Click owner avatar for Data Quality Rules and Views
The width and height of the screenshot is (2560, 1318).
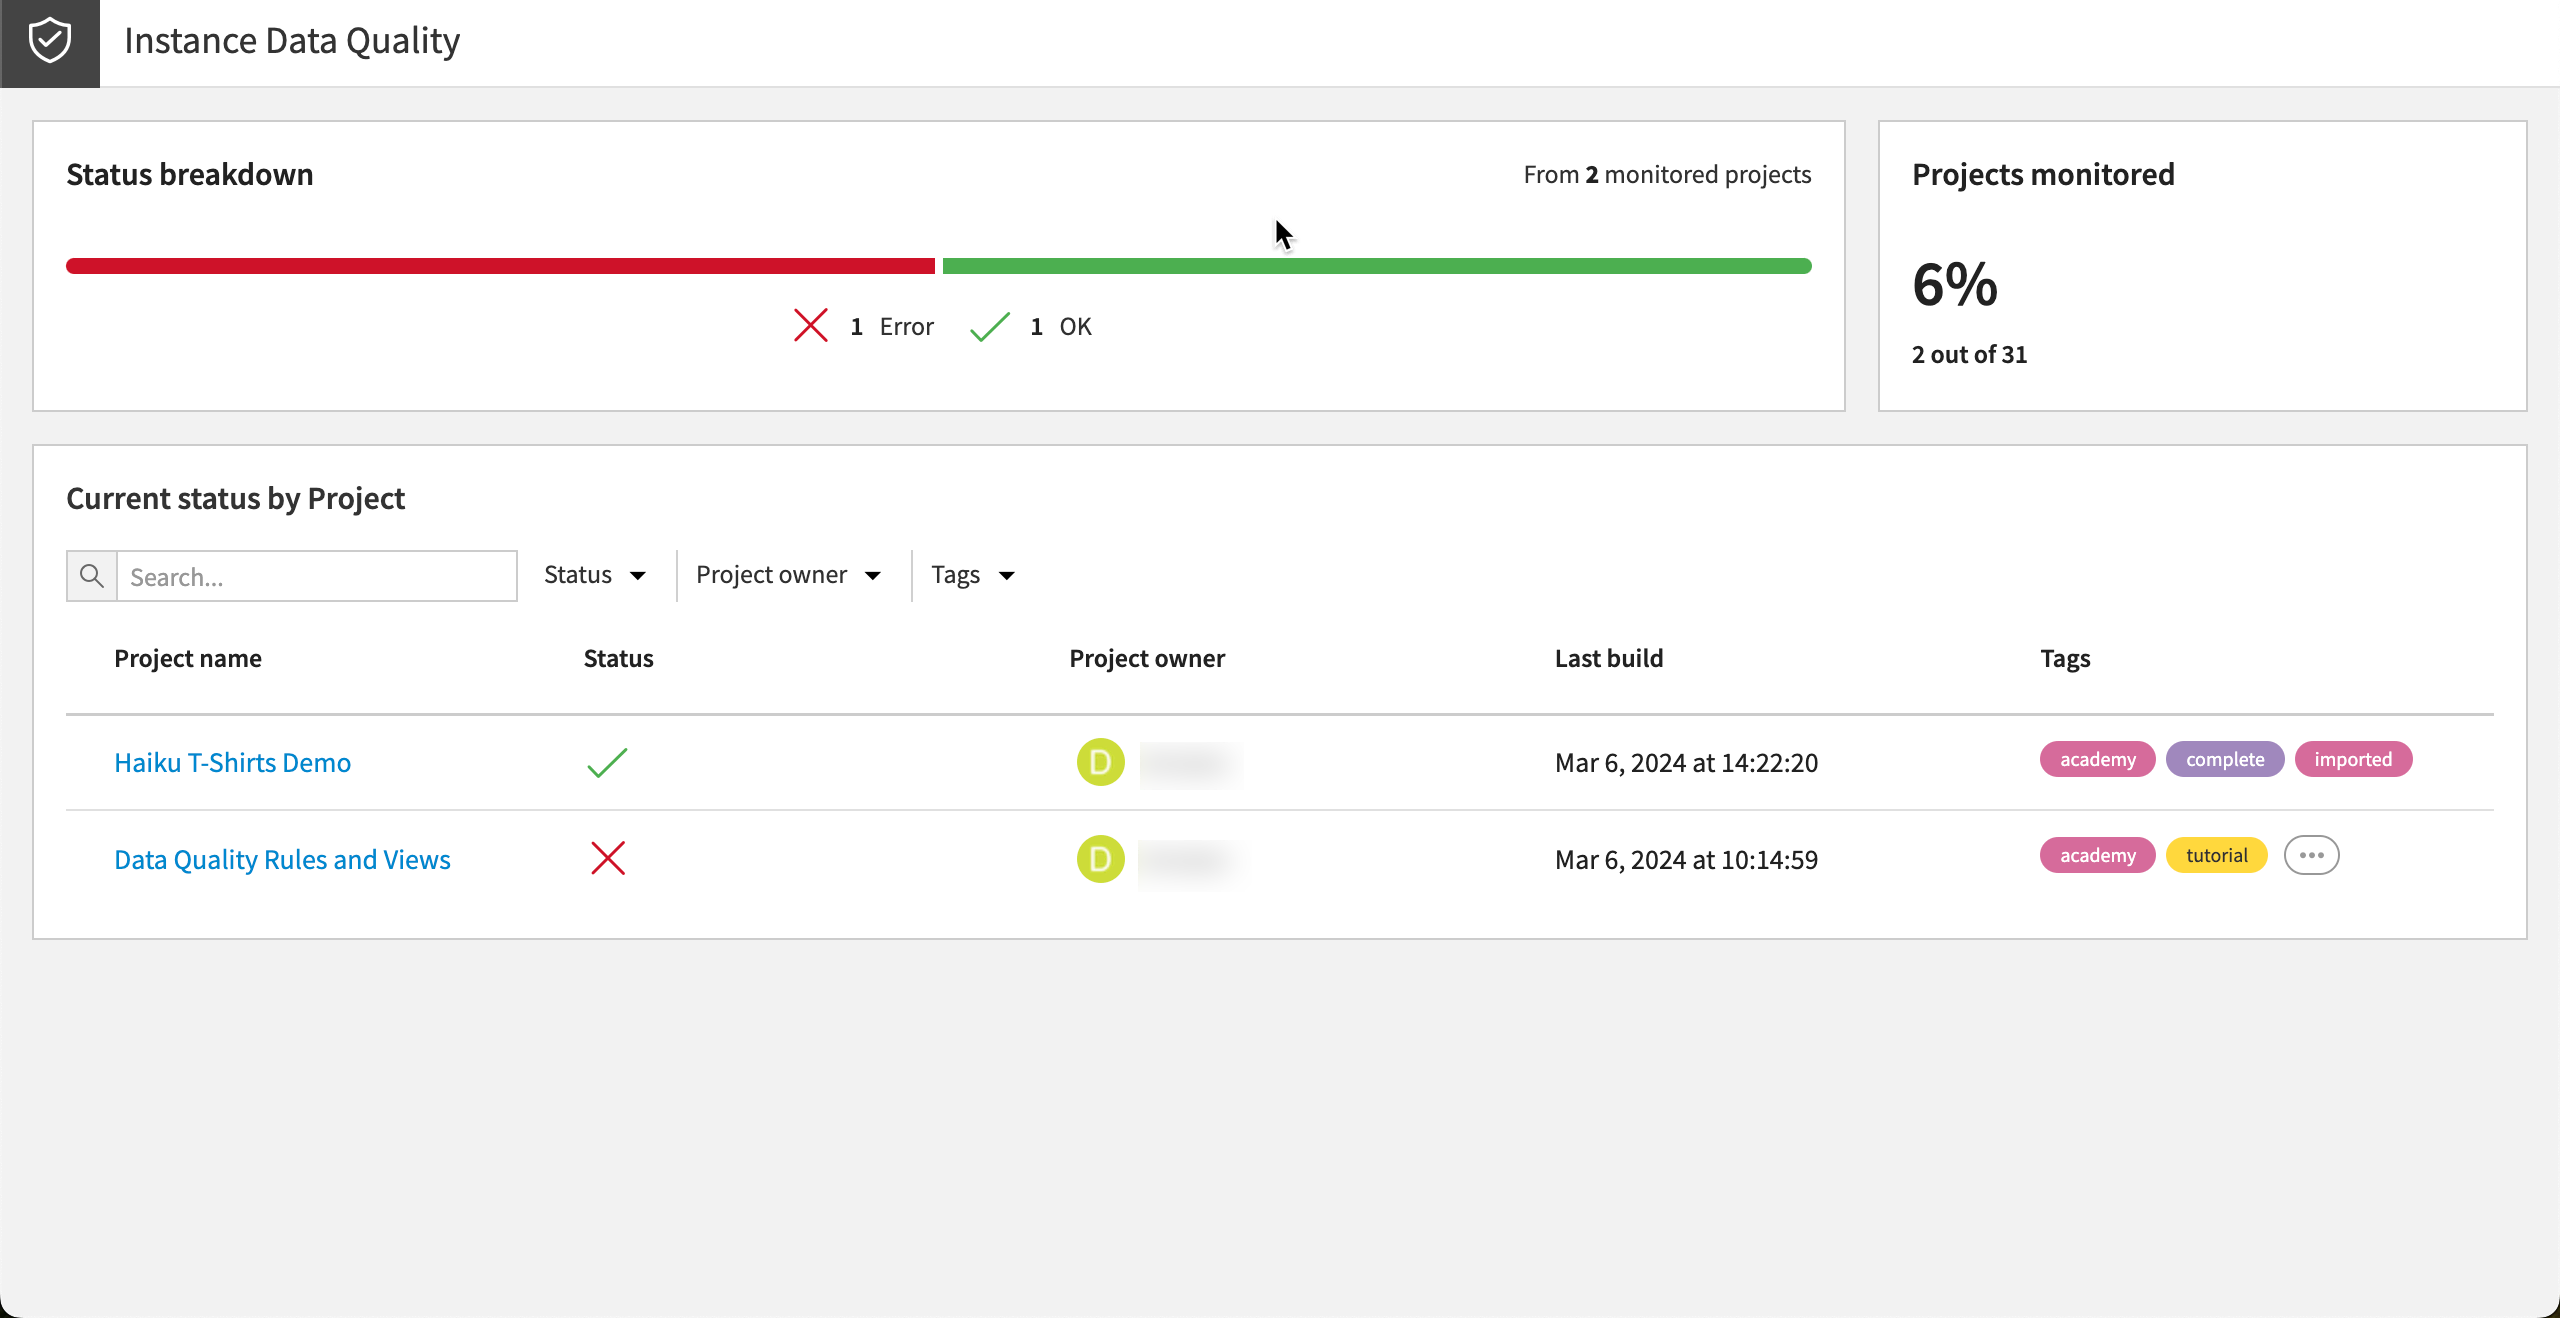click(1101, 859)
